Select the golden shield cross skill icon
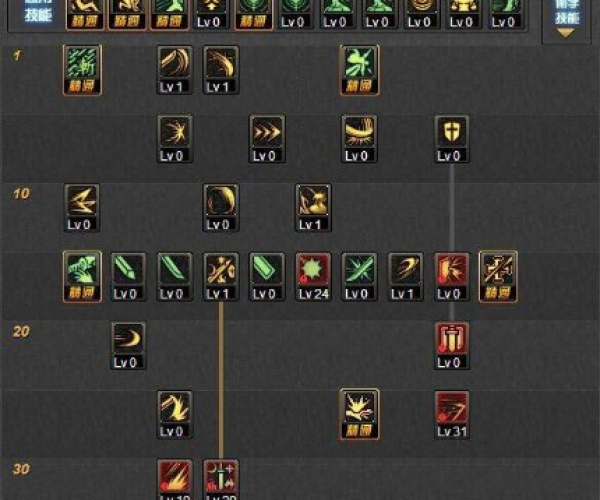The width and height of the screenshot is (600, 500). pyautogui.click(x=452, y=139)
